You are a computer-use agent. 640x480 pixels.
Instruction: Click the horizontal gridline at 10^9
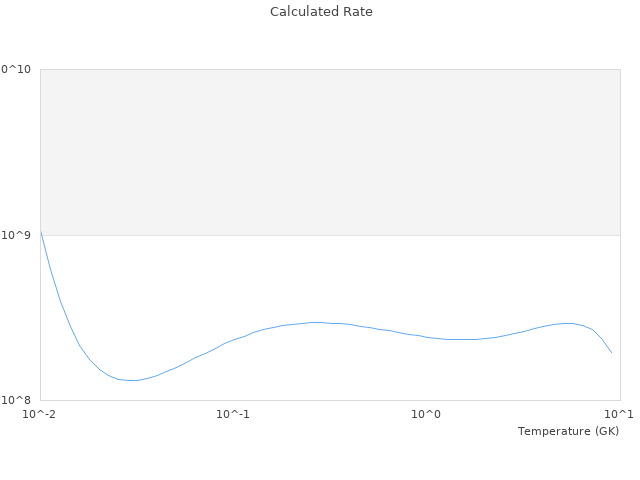pos(330,235)
